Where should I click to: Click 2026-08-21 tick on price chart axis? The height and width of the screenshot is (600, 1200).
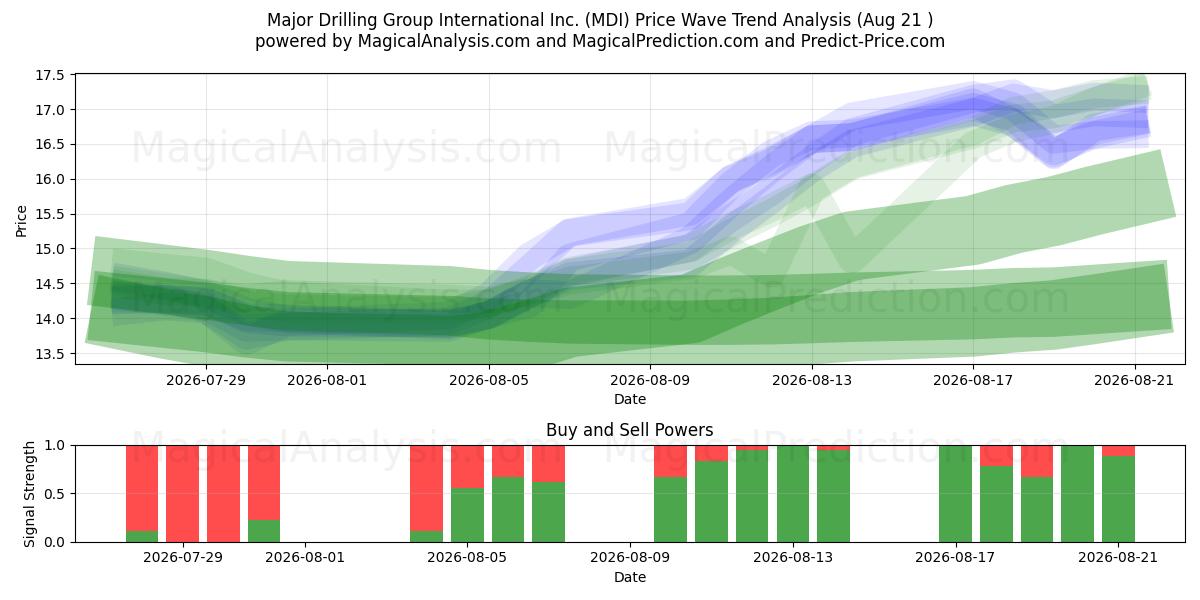(x=1135, y=380)
